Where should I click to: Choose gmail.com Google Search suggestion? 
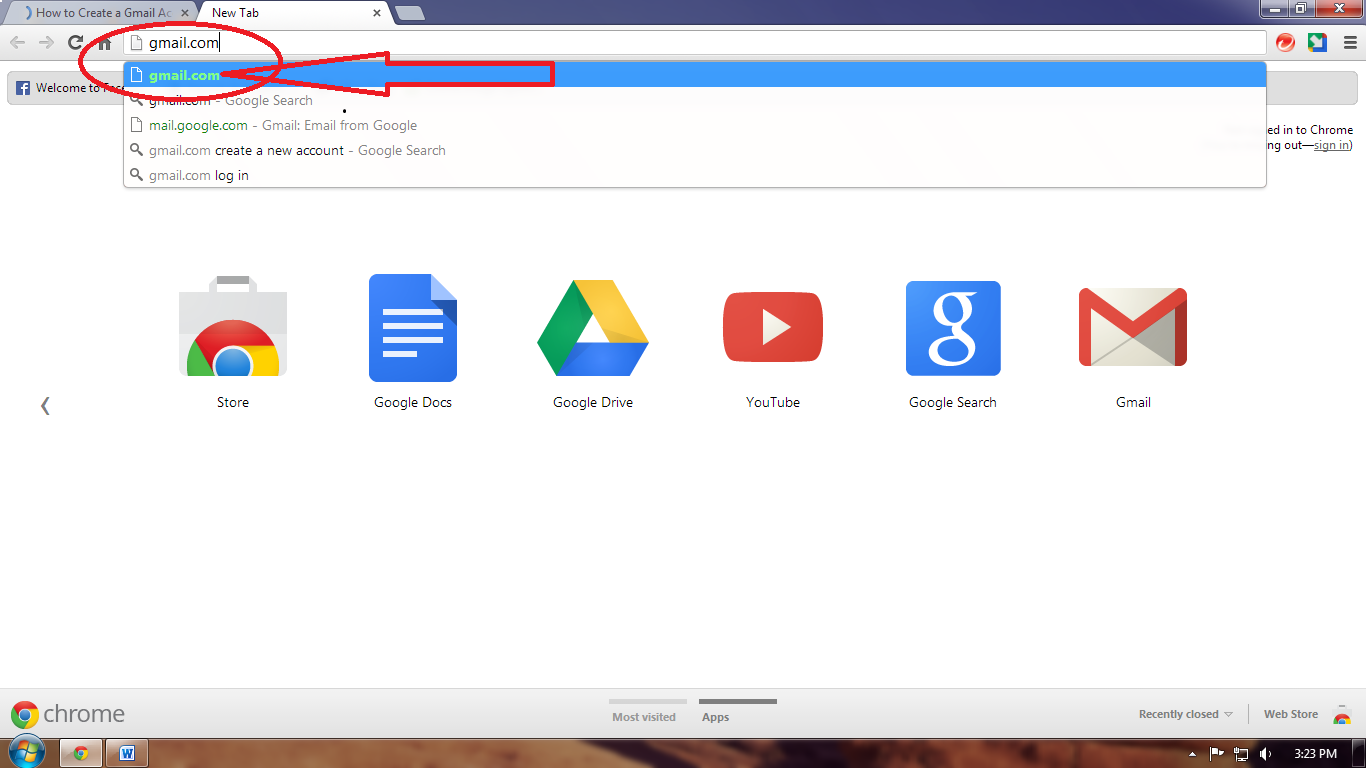click(695, 100)
